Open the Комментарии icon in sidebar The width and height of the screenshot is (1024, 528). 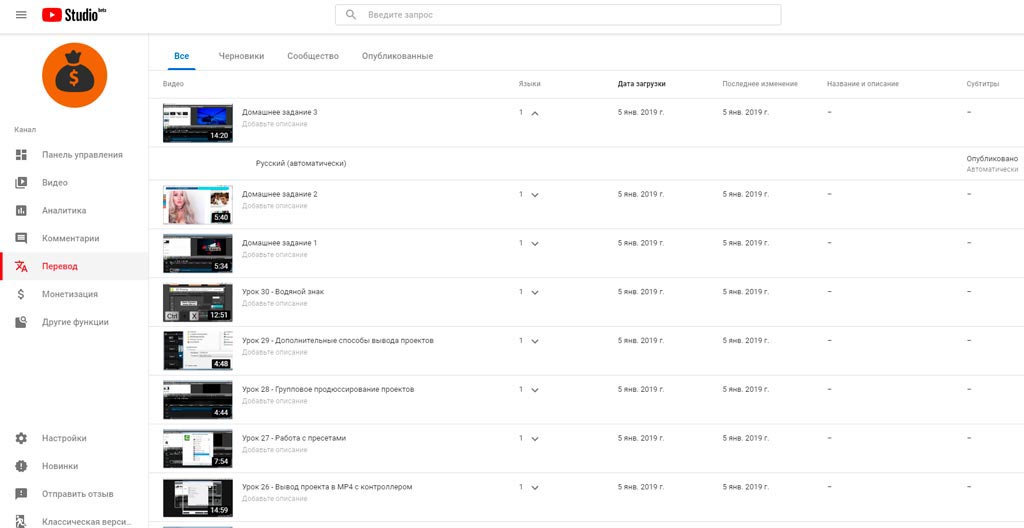(21, 239)
